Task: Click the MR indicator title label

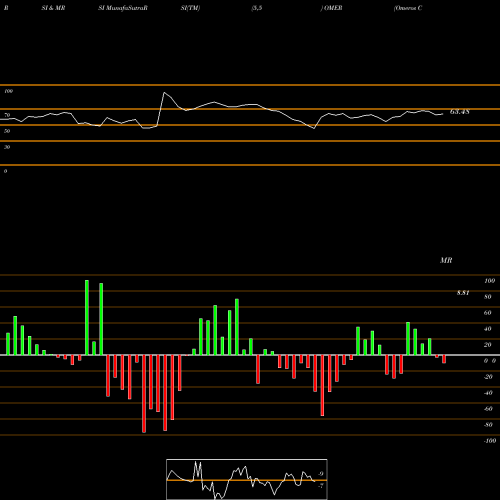Action: tap(446, 260)
